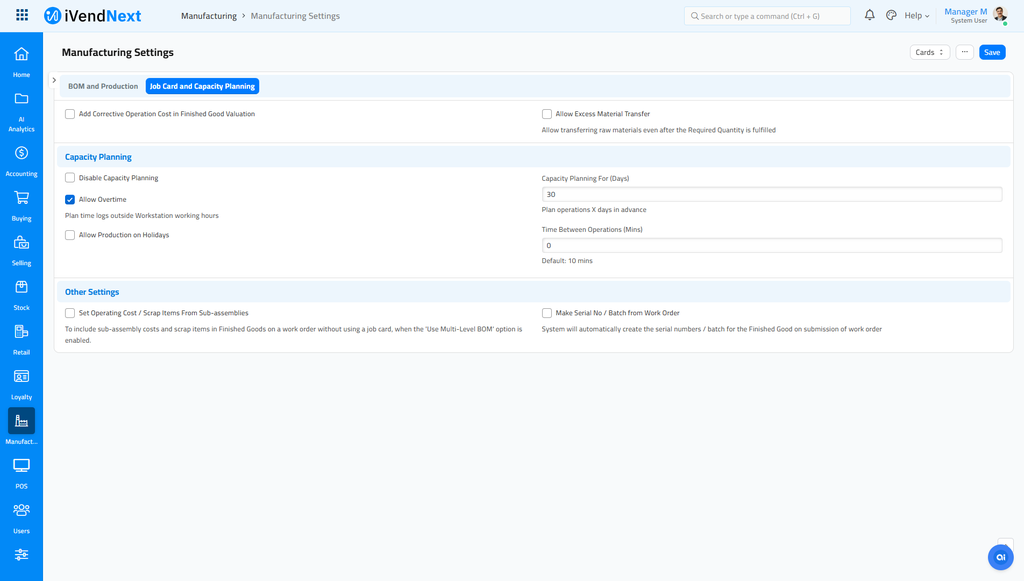The width and height of the screenshot is (1024, 581).
Task: Check Disable Capacity Planning
Action: coord(70,178)
